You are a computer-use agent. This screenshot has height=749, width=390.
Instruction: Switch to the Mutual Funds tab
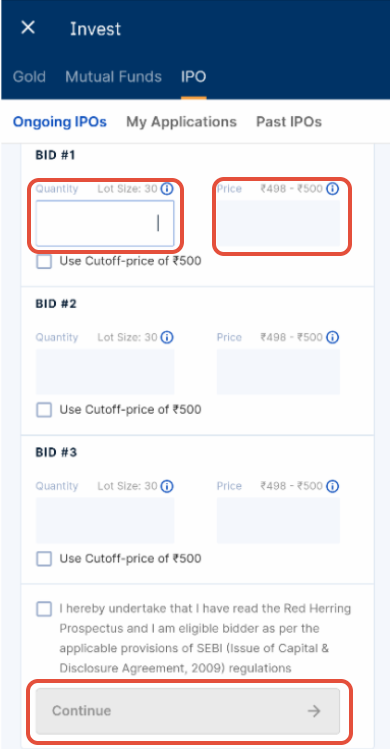click(x=113, y=77)
